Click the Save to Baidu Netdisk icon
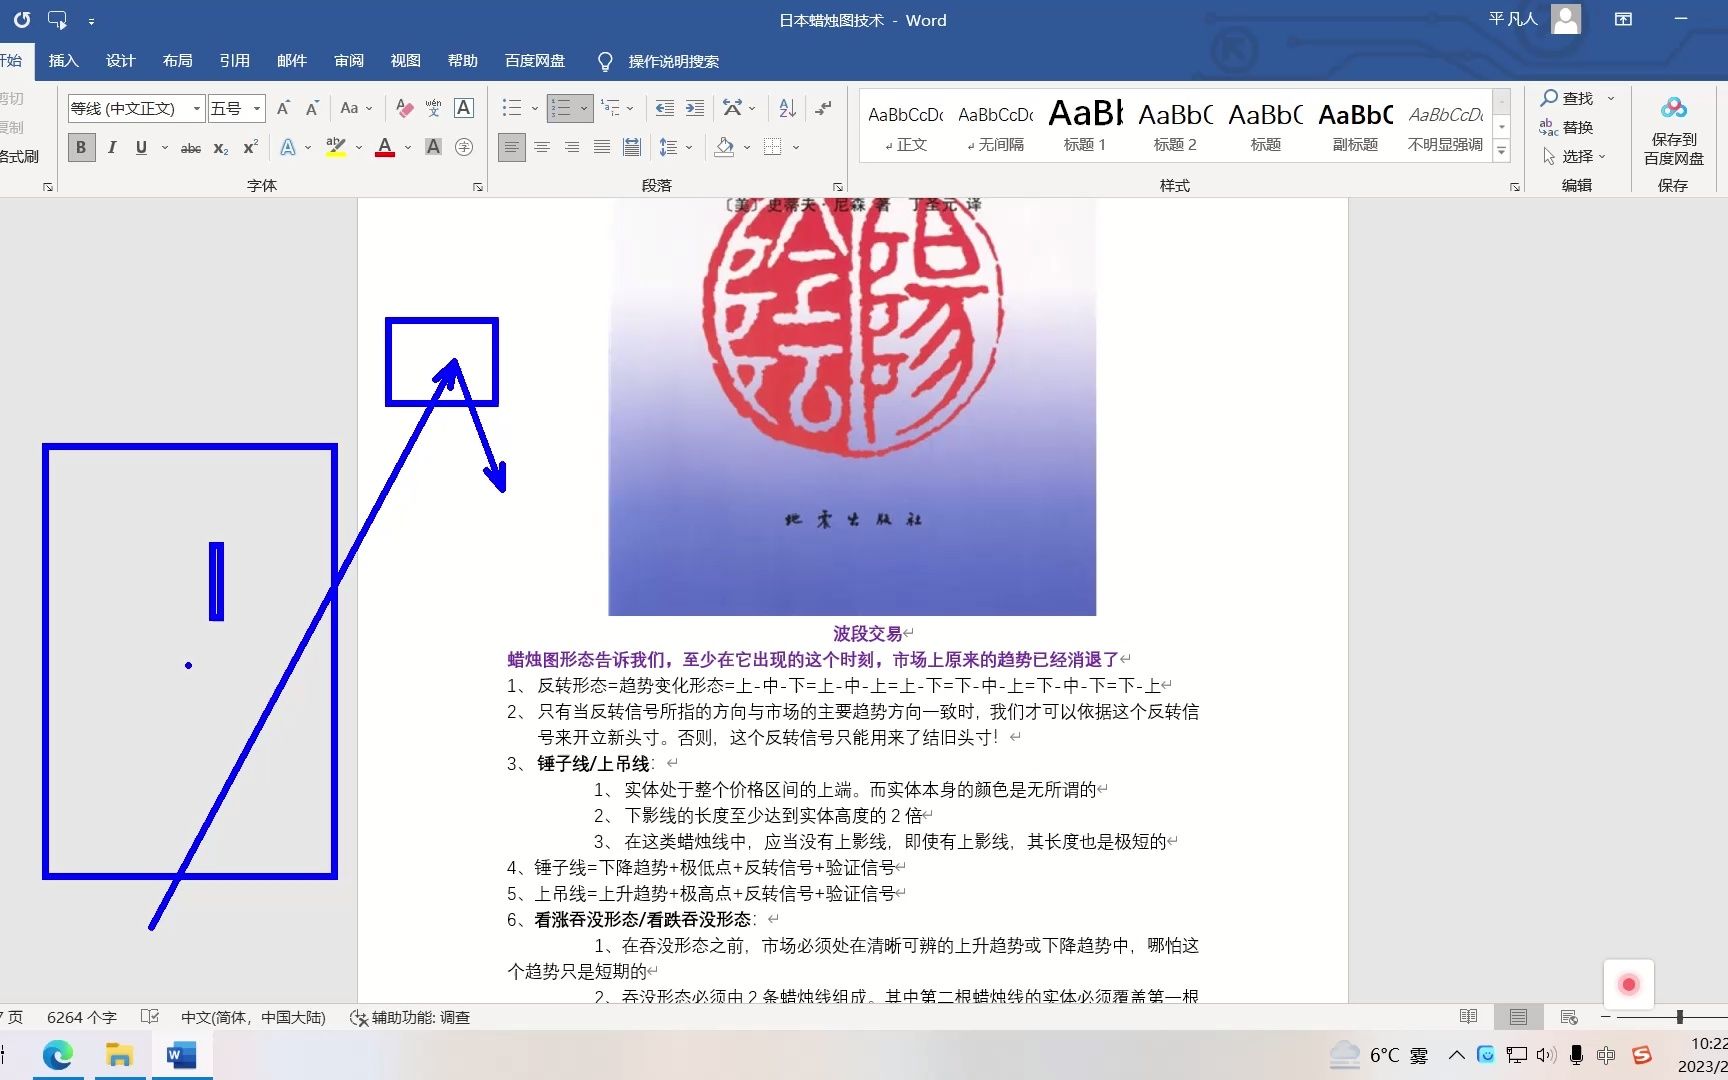The image size is (1728, 1080). (x=1673, y=108)
